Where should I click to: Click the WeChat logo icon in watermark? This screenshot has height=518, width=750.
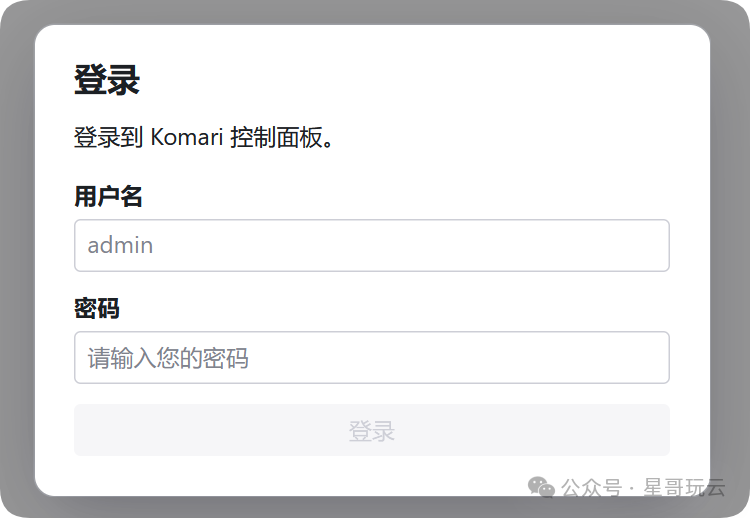(541, 487)
